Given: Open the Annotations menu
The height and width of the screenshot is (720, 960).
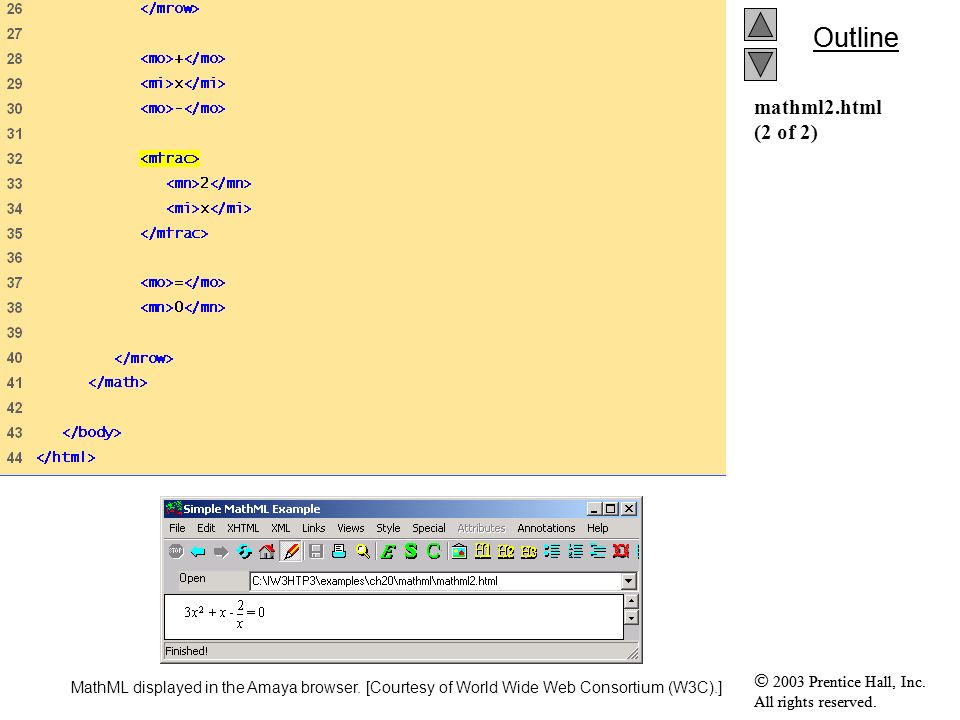Looking at the screenshot, I should tap(546, 528).
